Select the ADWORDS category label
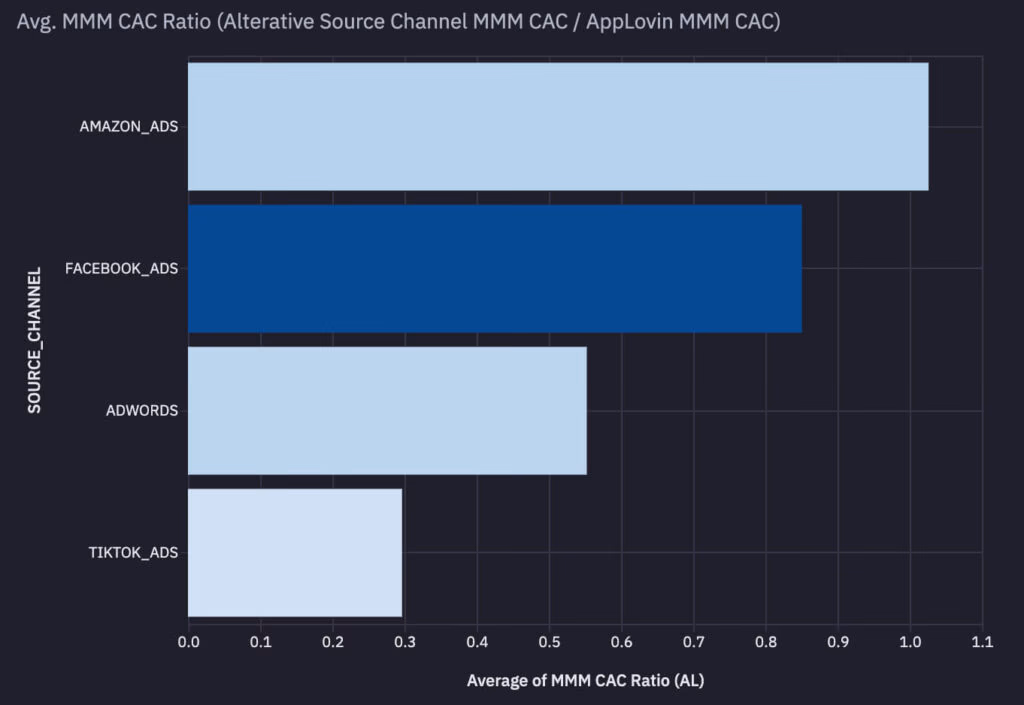This screenshot has width=1024, height=705. coord(141,410)
